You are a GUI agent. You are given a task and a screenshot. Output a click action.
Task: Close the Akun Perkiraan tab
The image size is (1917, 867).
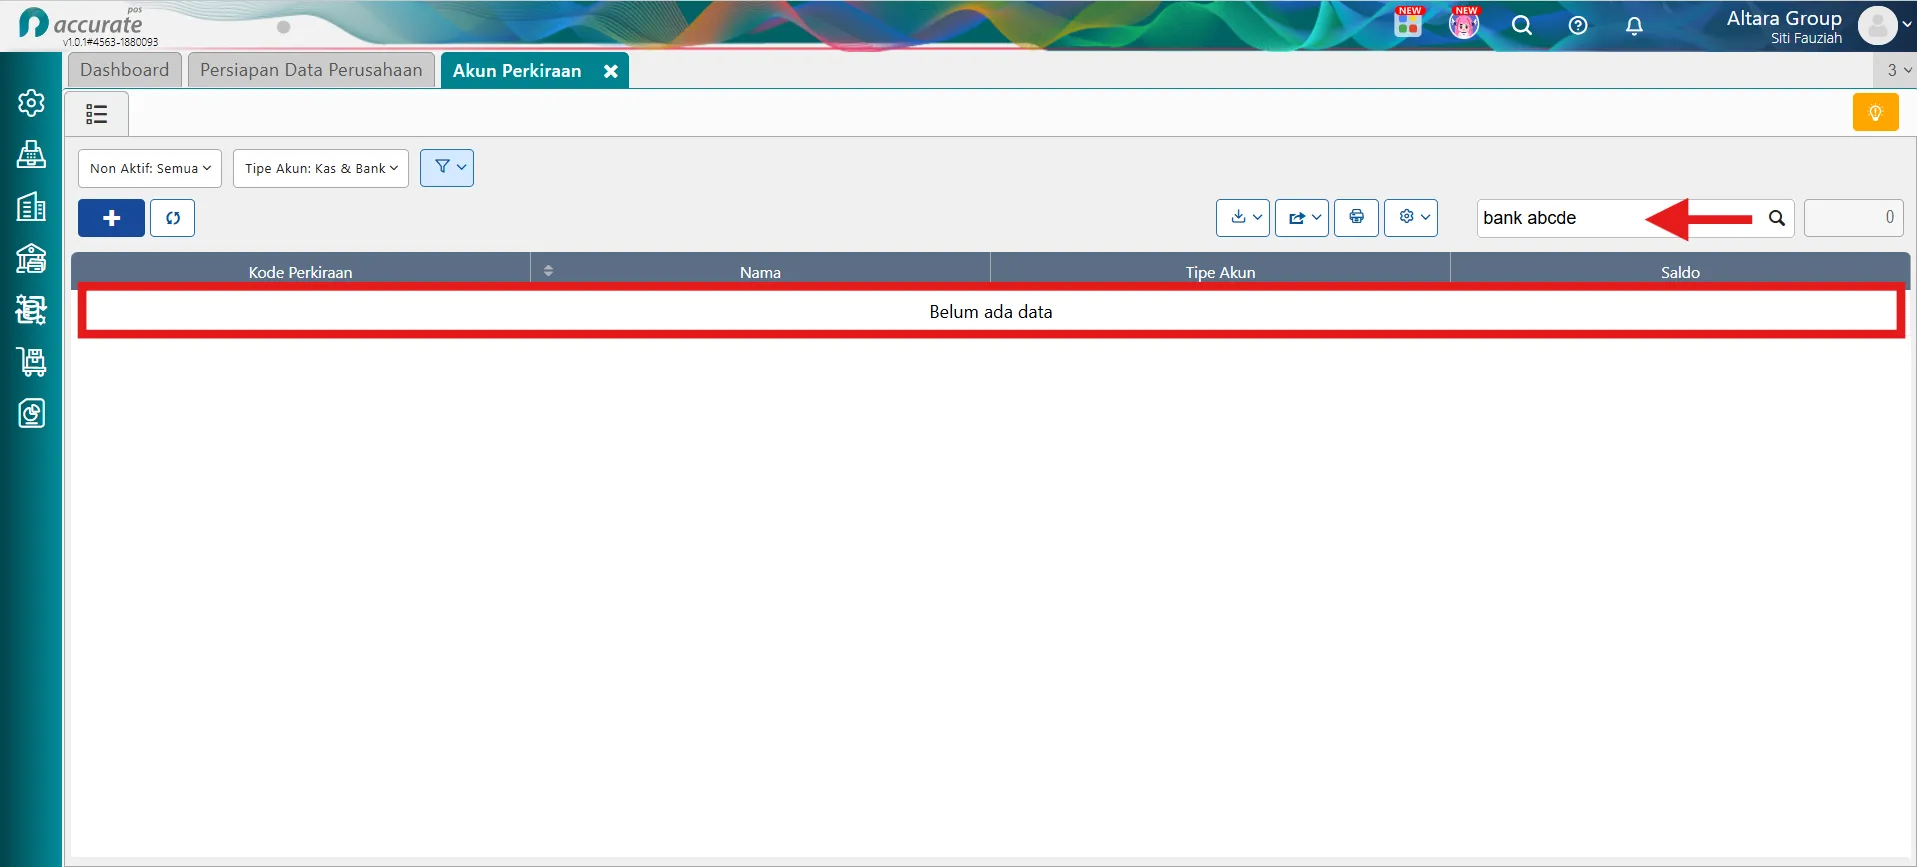point(611,71)
